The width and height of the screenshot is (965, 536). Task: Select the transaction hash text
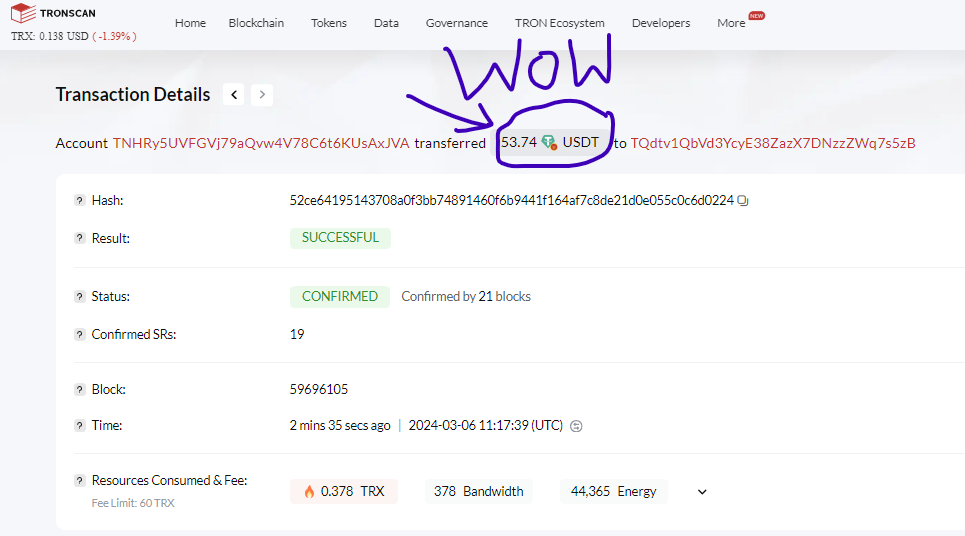pyautogui.click(x=511, y=201)
